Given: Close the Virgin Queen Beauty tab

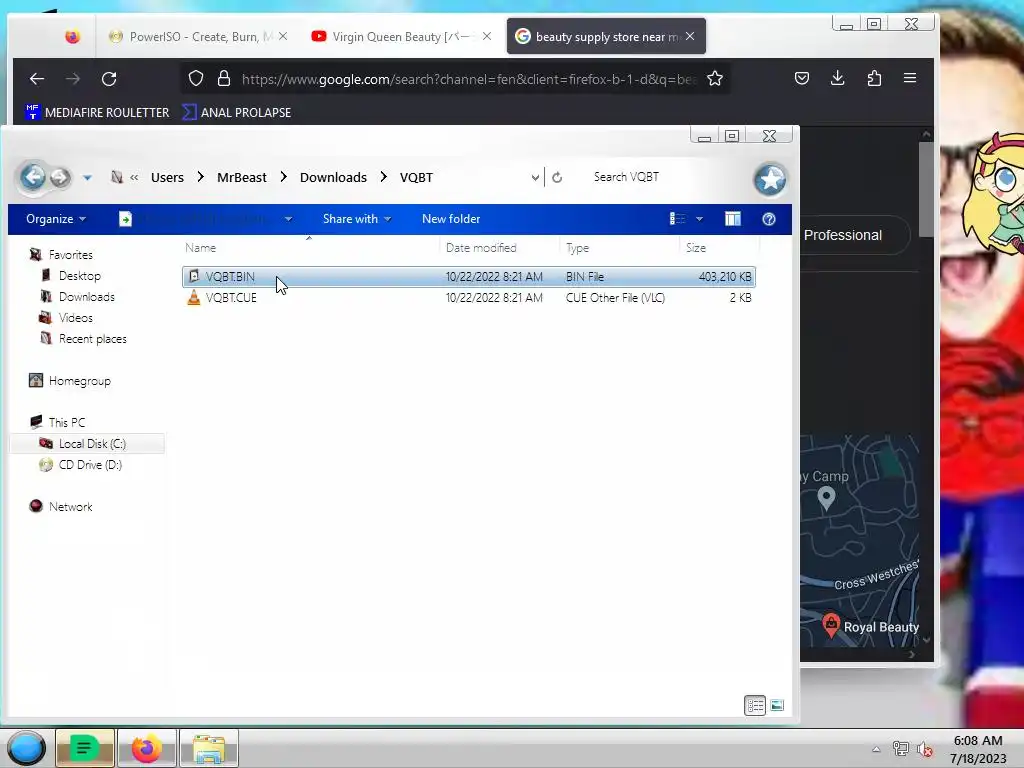Looking at the screenshot, I should click(x=487, y=37).
